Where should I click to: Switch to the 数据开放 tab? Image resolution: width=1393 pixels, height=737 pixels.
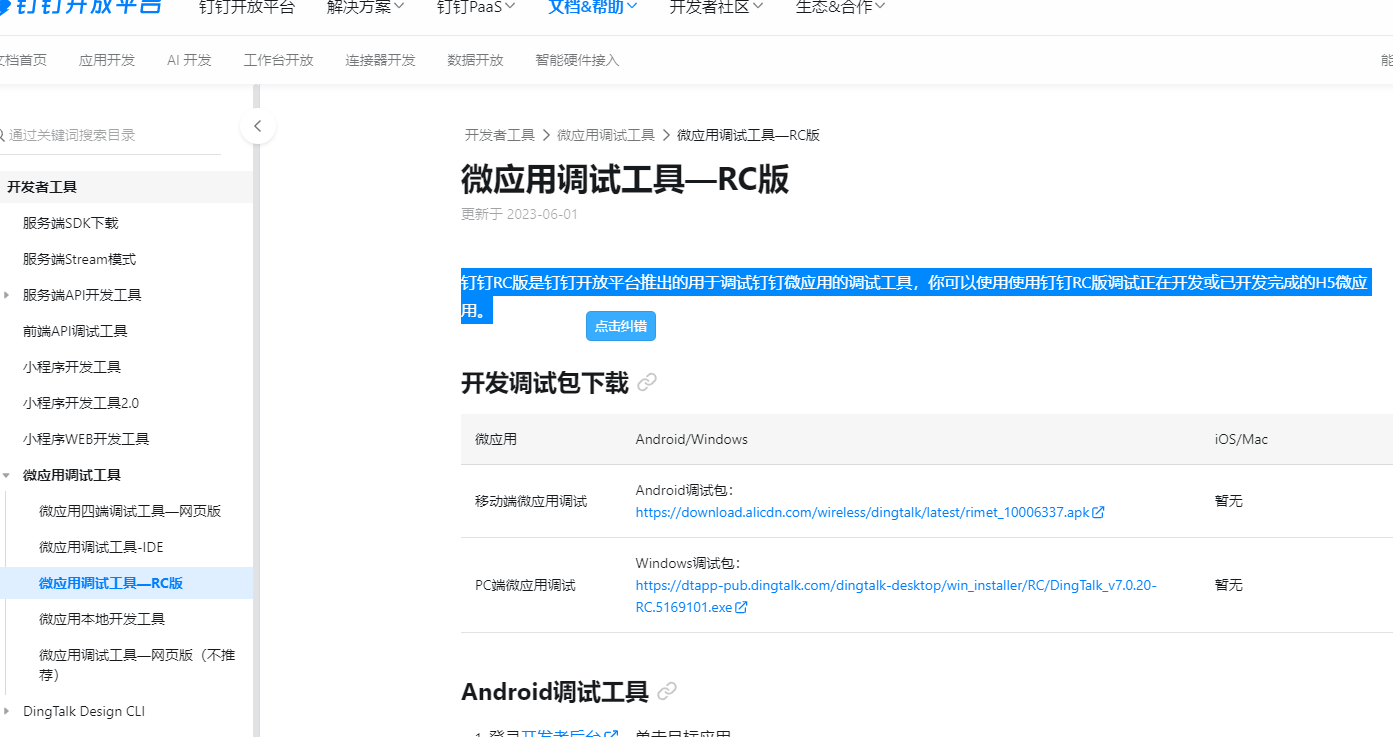click(x=476, y=60)
